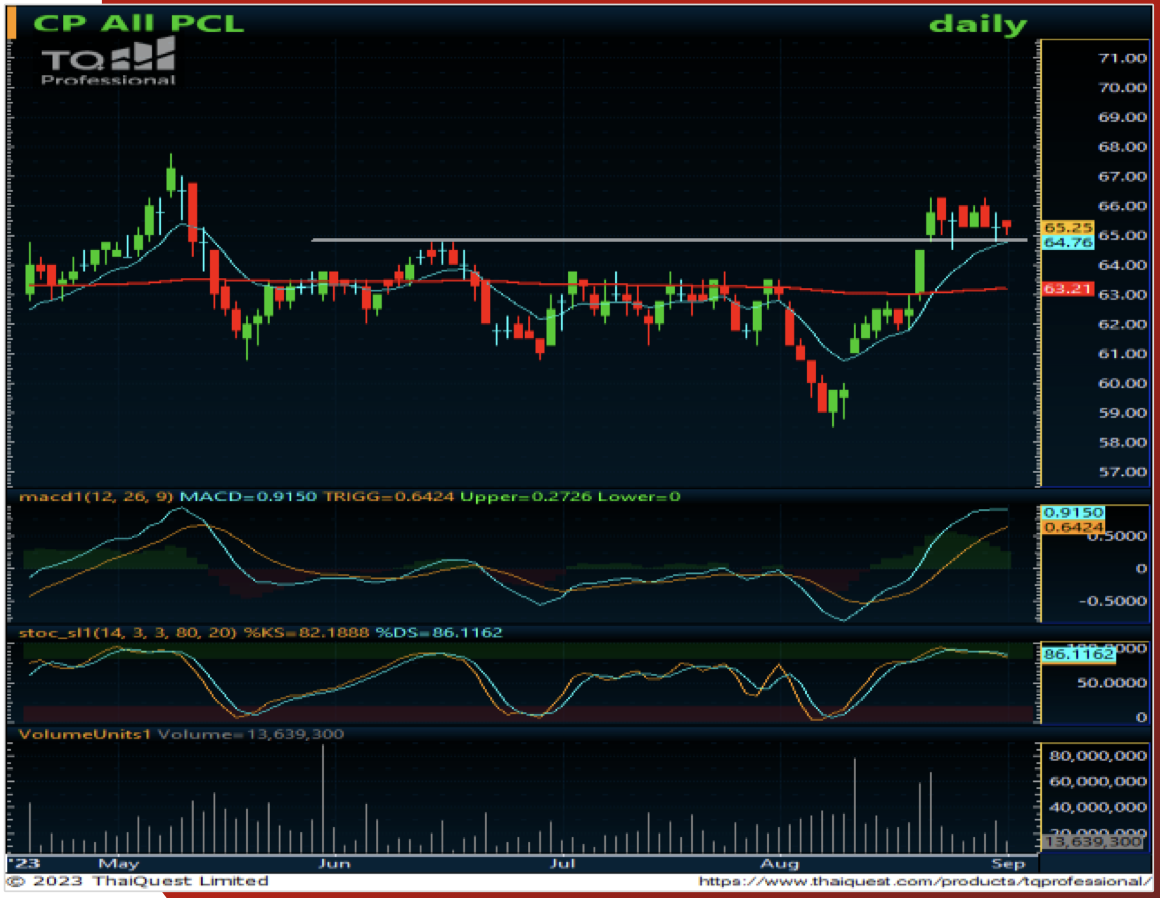Click the Sep label on time axis
Viewport: 1160px width, 898px height.
pyautogui.click(x=1009, y=864)
